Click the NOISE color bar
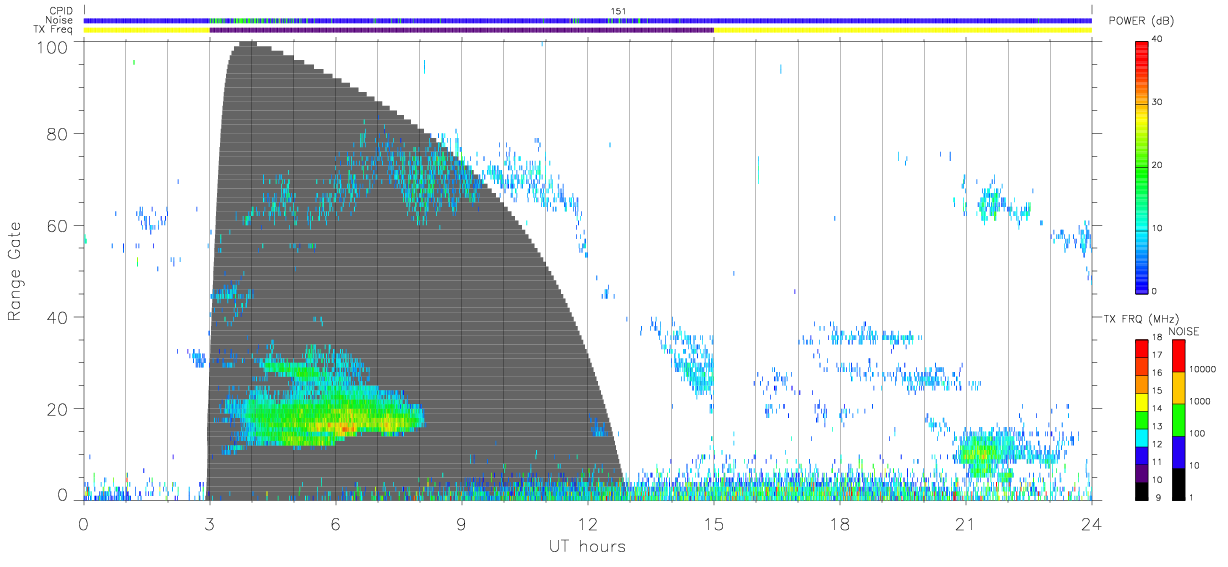 [1177, 420]
